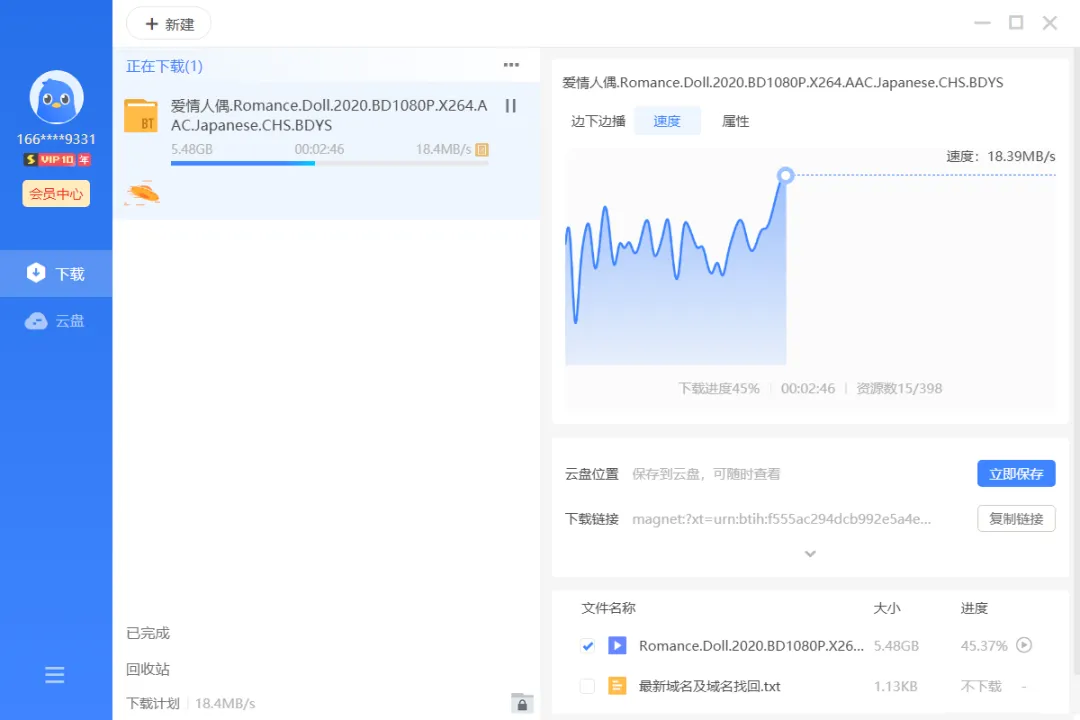Create a new task with 新建 button
Image resolution: width=1080 pixels, height=720 pixels.
tap(169, 24)
